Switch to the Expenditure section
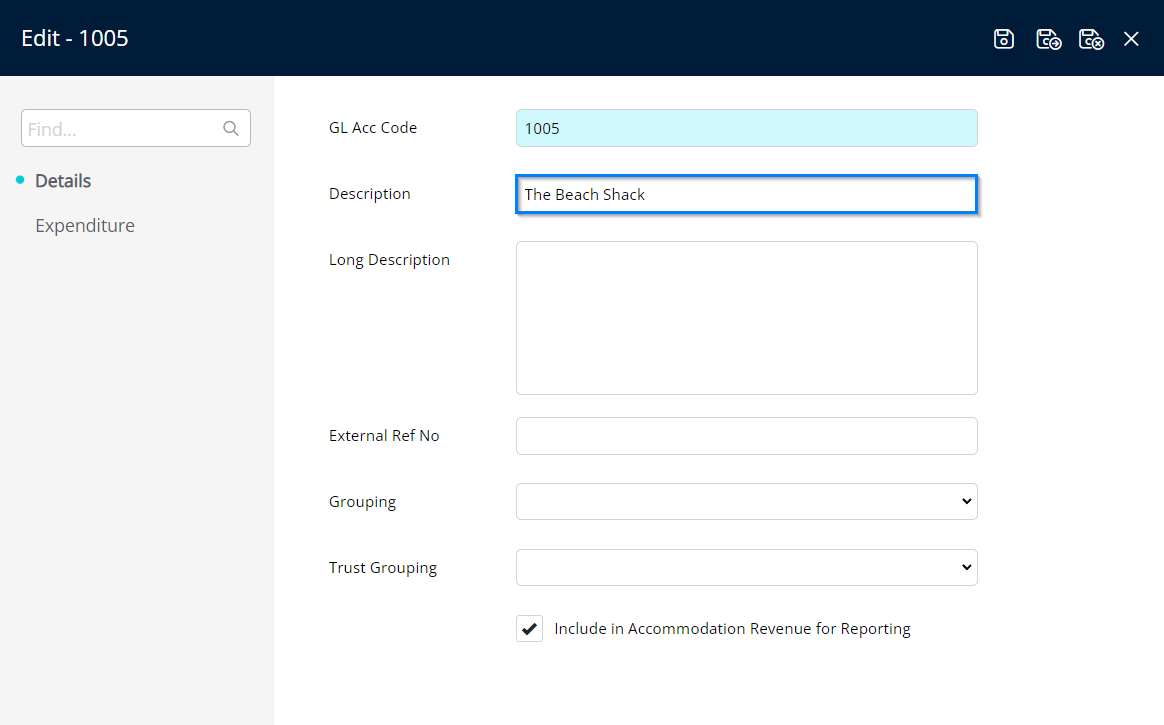Image resolution: width=1164 pixels, height=725 pixels. [x=85, y=226]
